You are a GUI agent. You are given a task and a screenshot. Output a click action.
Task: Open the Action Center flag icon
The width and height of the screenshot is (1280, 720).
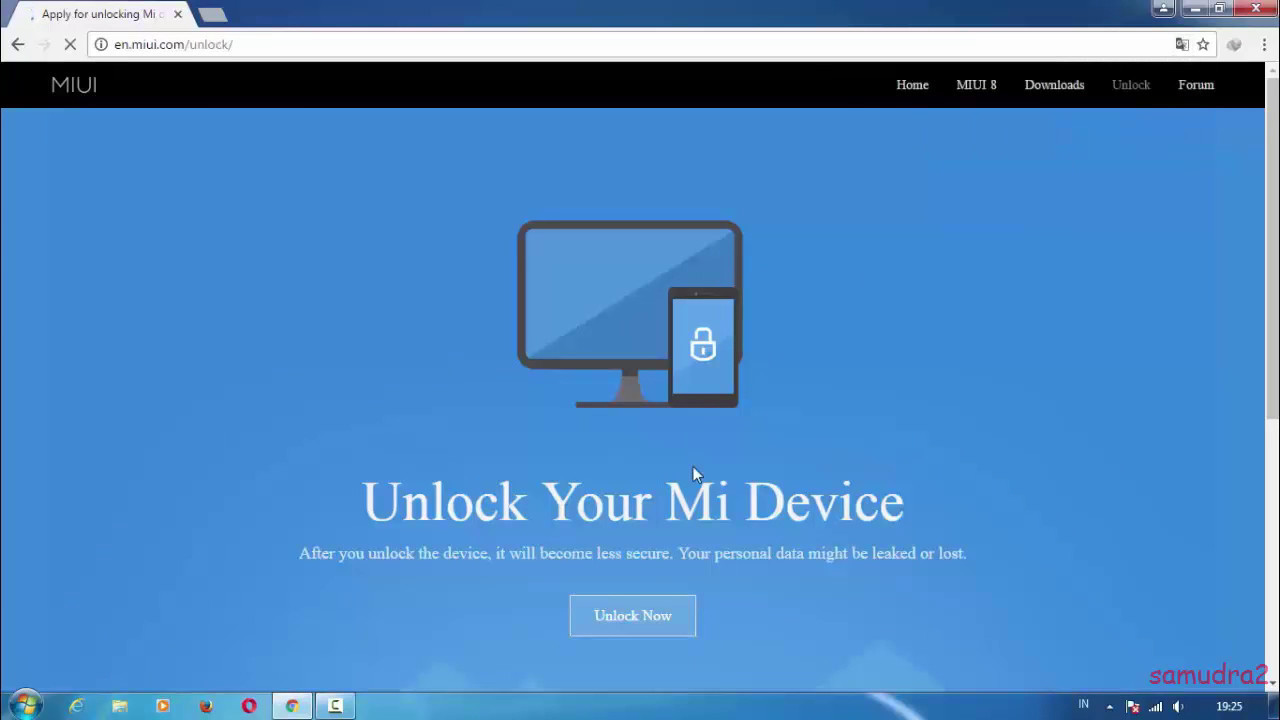(x=1133, y=706)
